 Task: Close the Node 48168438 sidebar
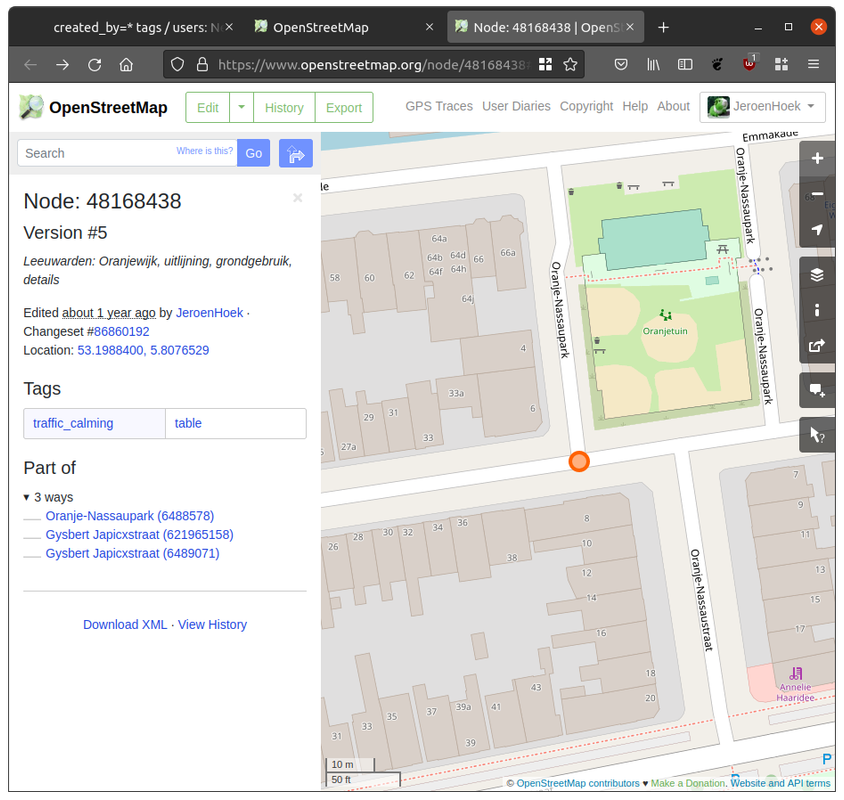[x=298, y=198]
